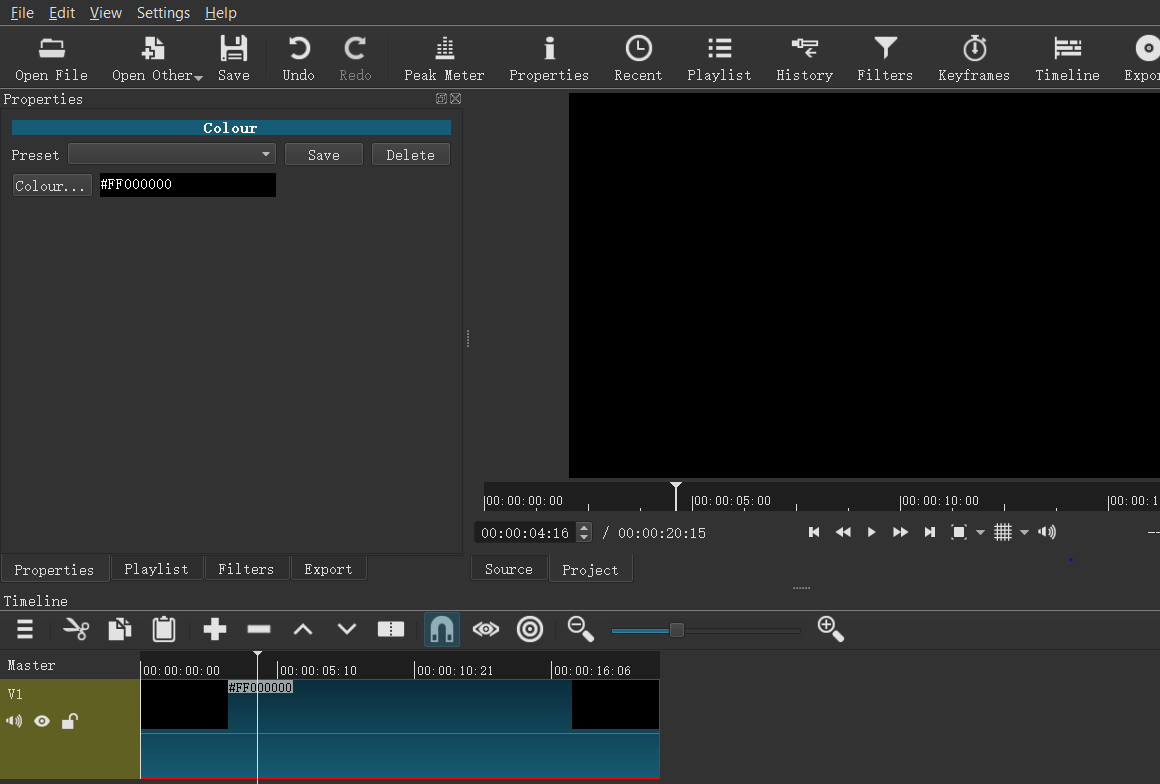Click the timeline zoom in magnifier

pos(831,629)
